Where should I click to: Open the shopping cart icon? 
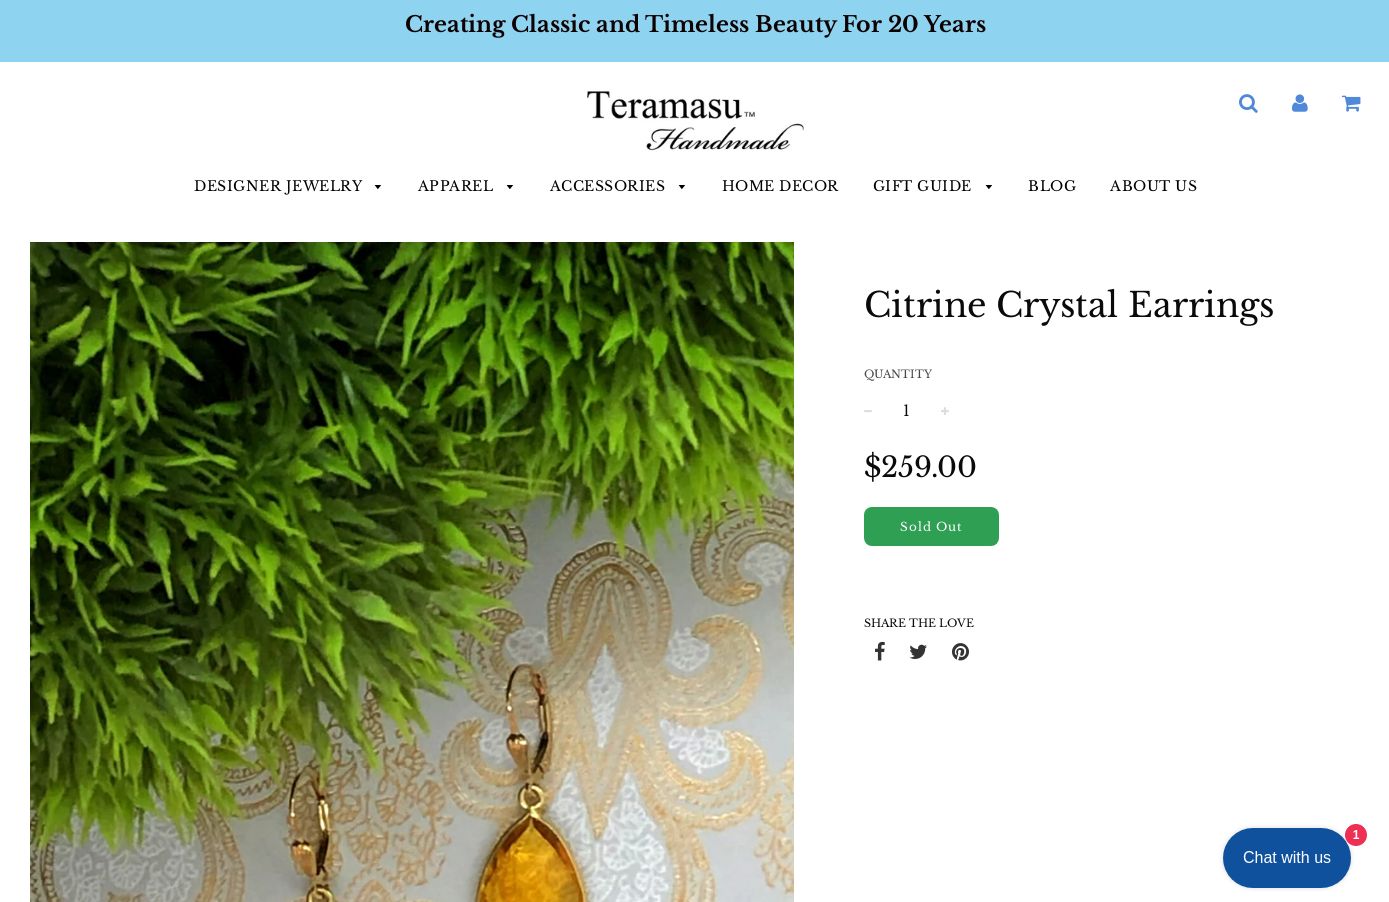point(1351,103)
